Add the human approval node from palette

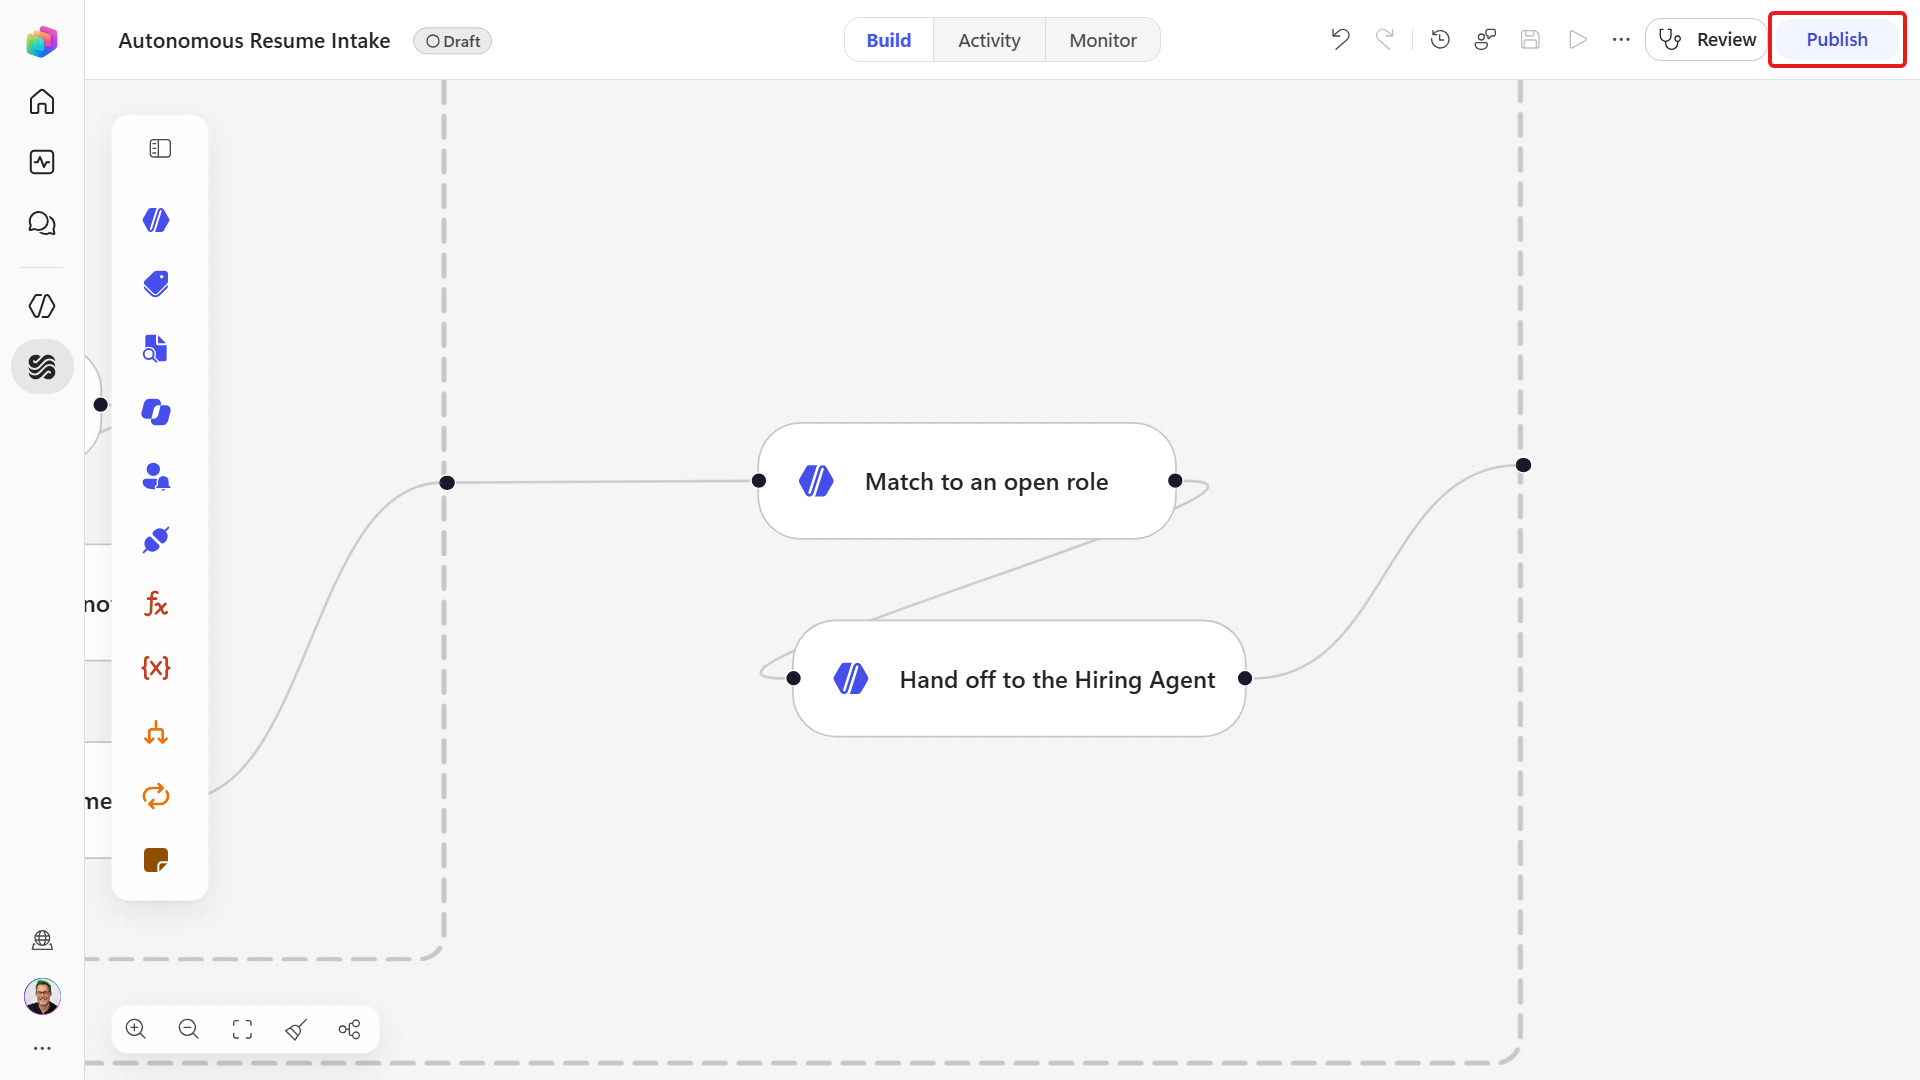[x=156, y=476]
